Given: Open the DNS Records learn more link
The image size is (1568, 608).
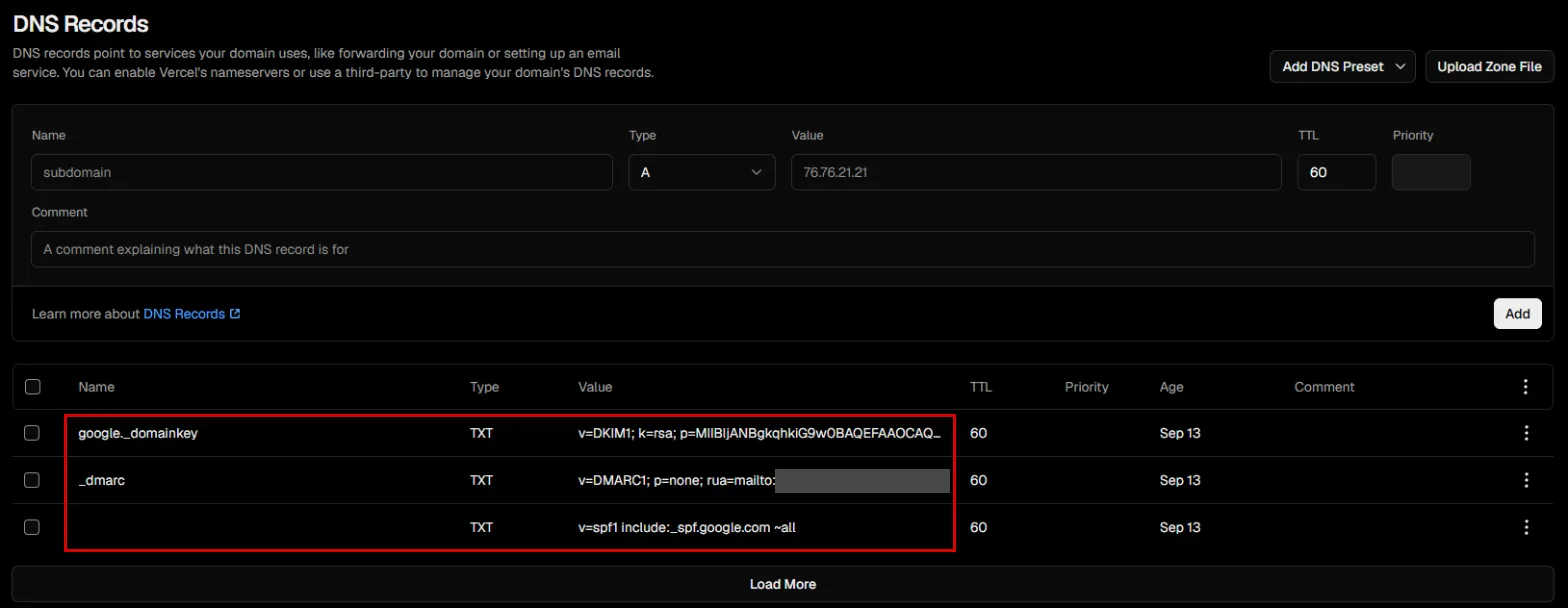Looking at the screenshot, I should (192, 313).
